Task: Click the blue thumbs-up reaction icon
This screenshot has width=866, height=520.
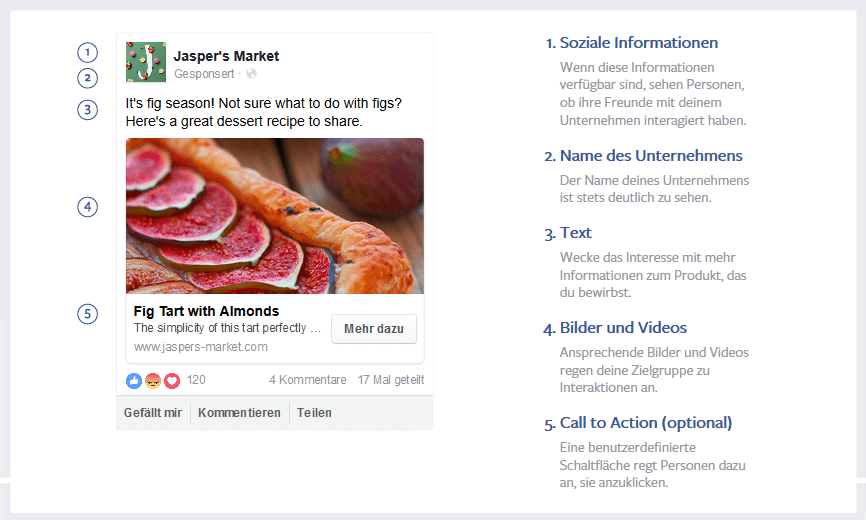Action: [x=134, y=380]
